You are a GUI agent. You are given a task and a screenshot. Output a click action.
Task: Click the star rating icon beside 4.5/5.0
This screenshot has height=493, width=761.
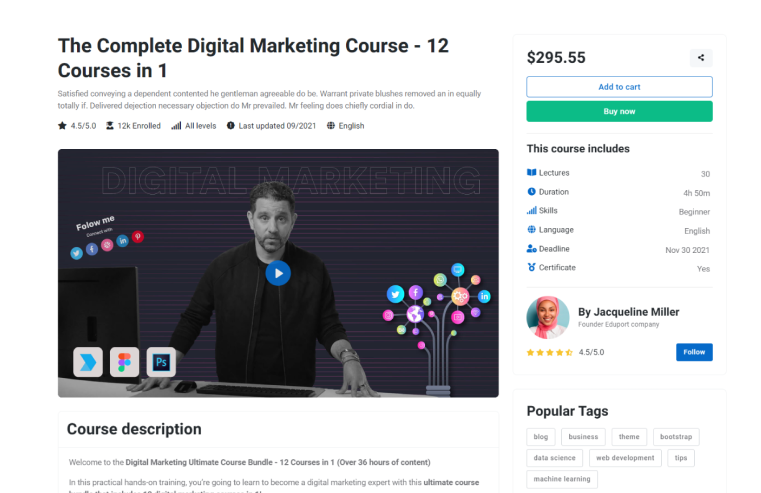pyautogui.click(x=62, y=126)
